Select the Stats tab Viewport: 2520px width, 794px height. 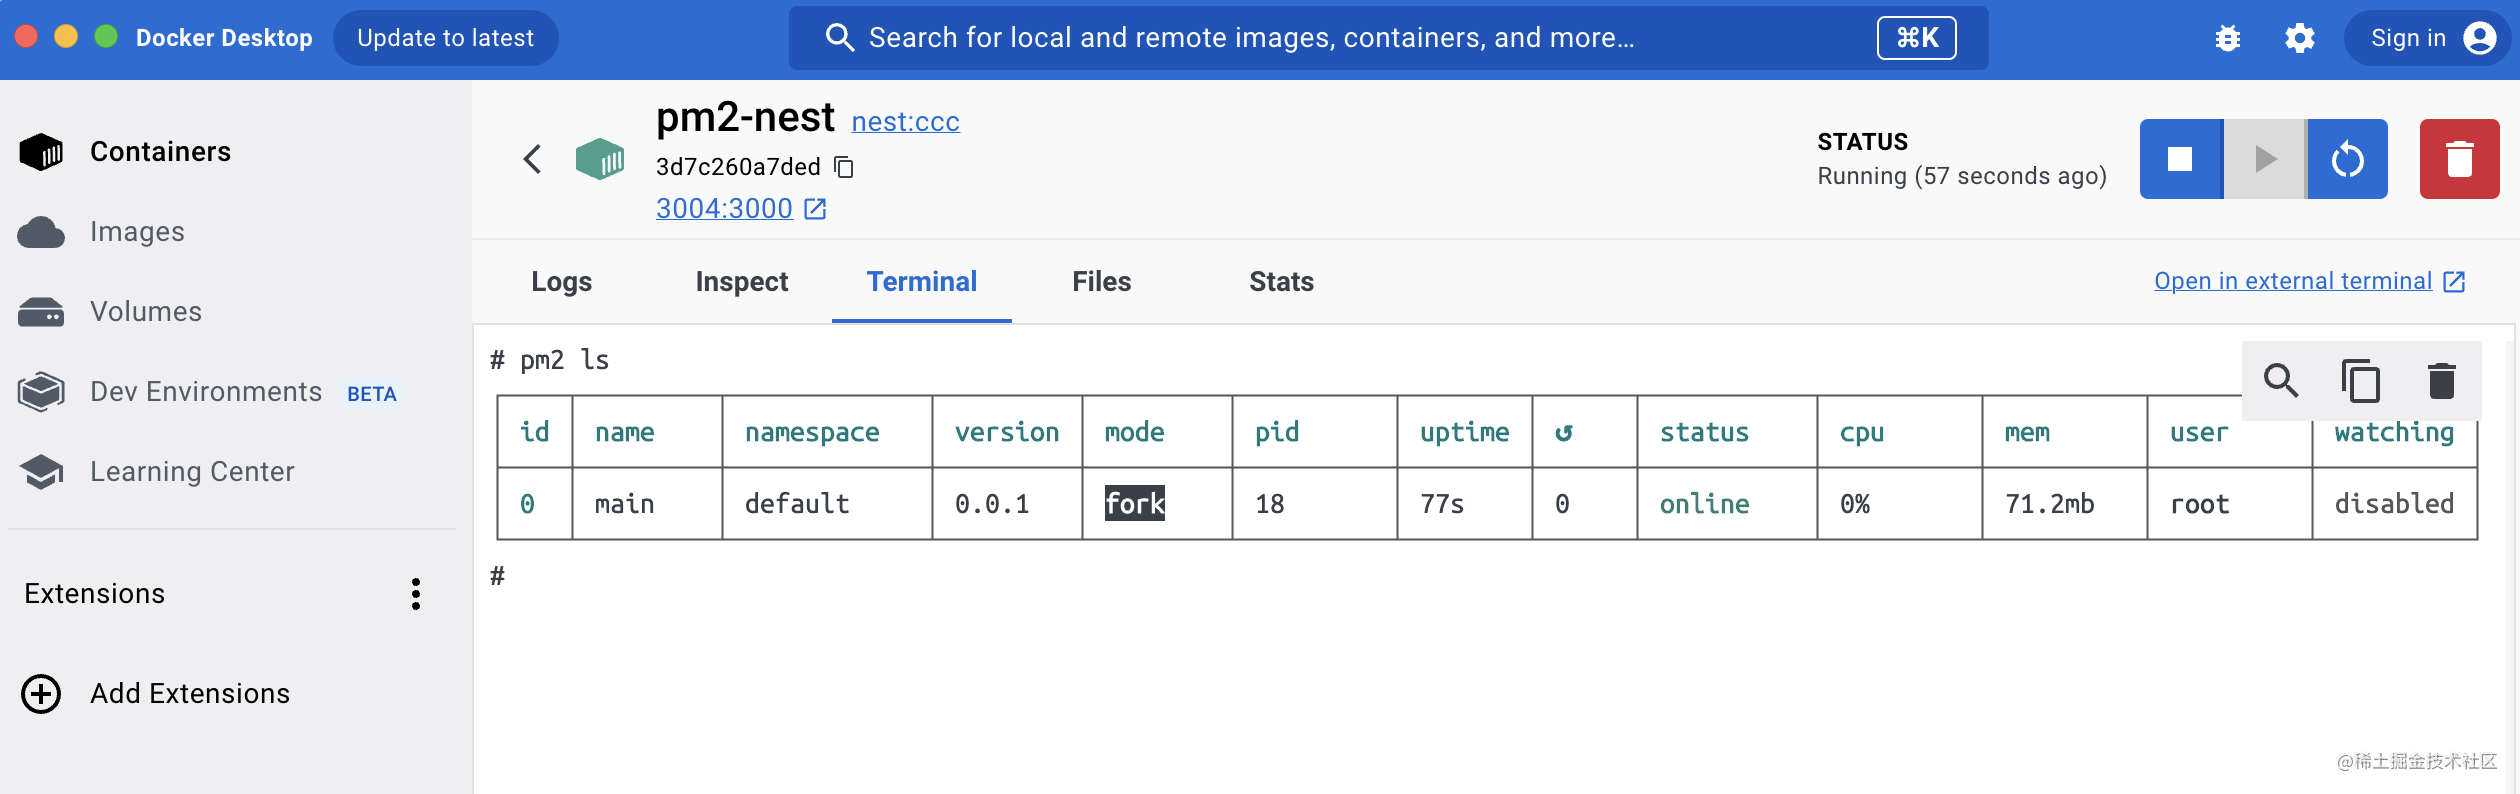pyautogui.click(x=1281, y=282)
